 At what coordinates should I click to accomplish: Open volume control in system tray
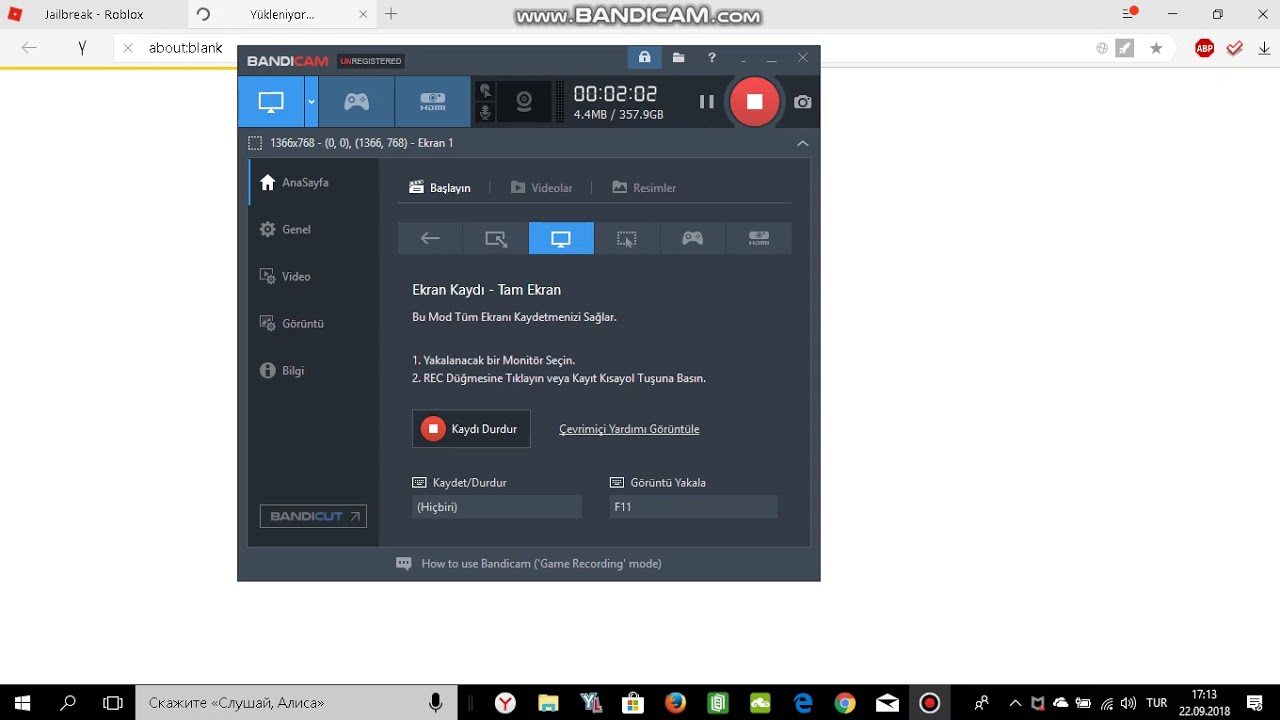point(1129,703)
